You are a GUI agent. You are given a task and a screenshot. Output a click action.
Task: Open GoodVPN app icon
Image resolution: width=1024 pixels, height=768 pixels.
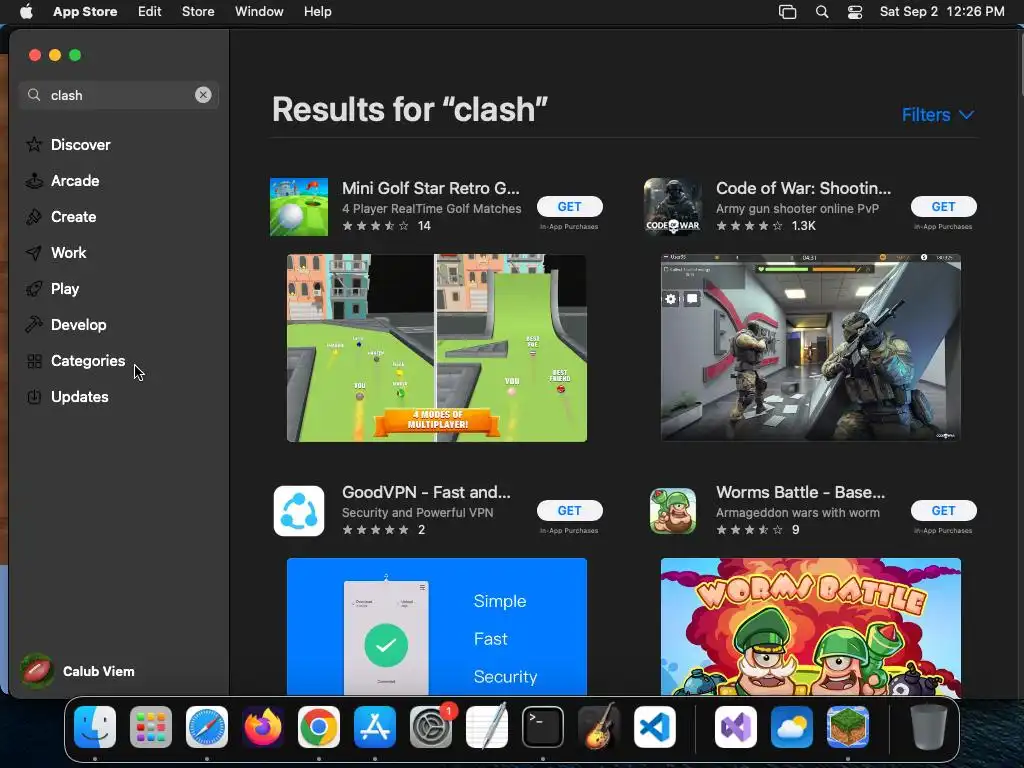tap(299, 511)
